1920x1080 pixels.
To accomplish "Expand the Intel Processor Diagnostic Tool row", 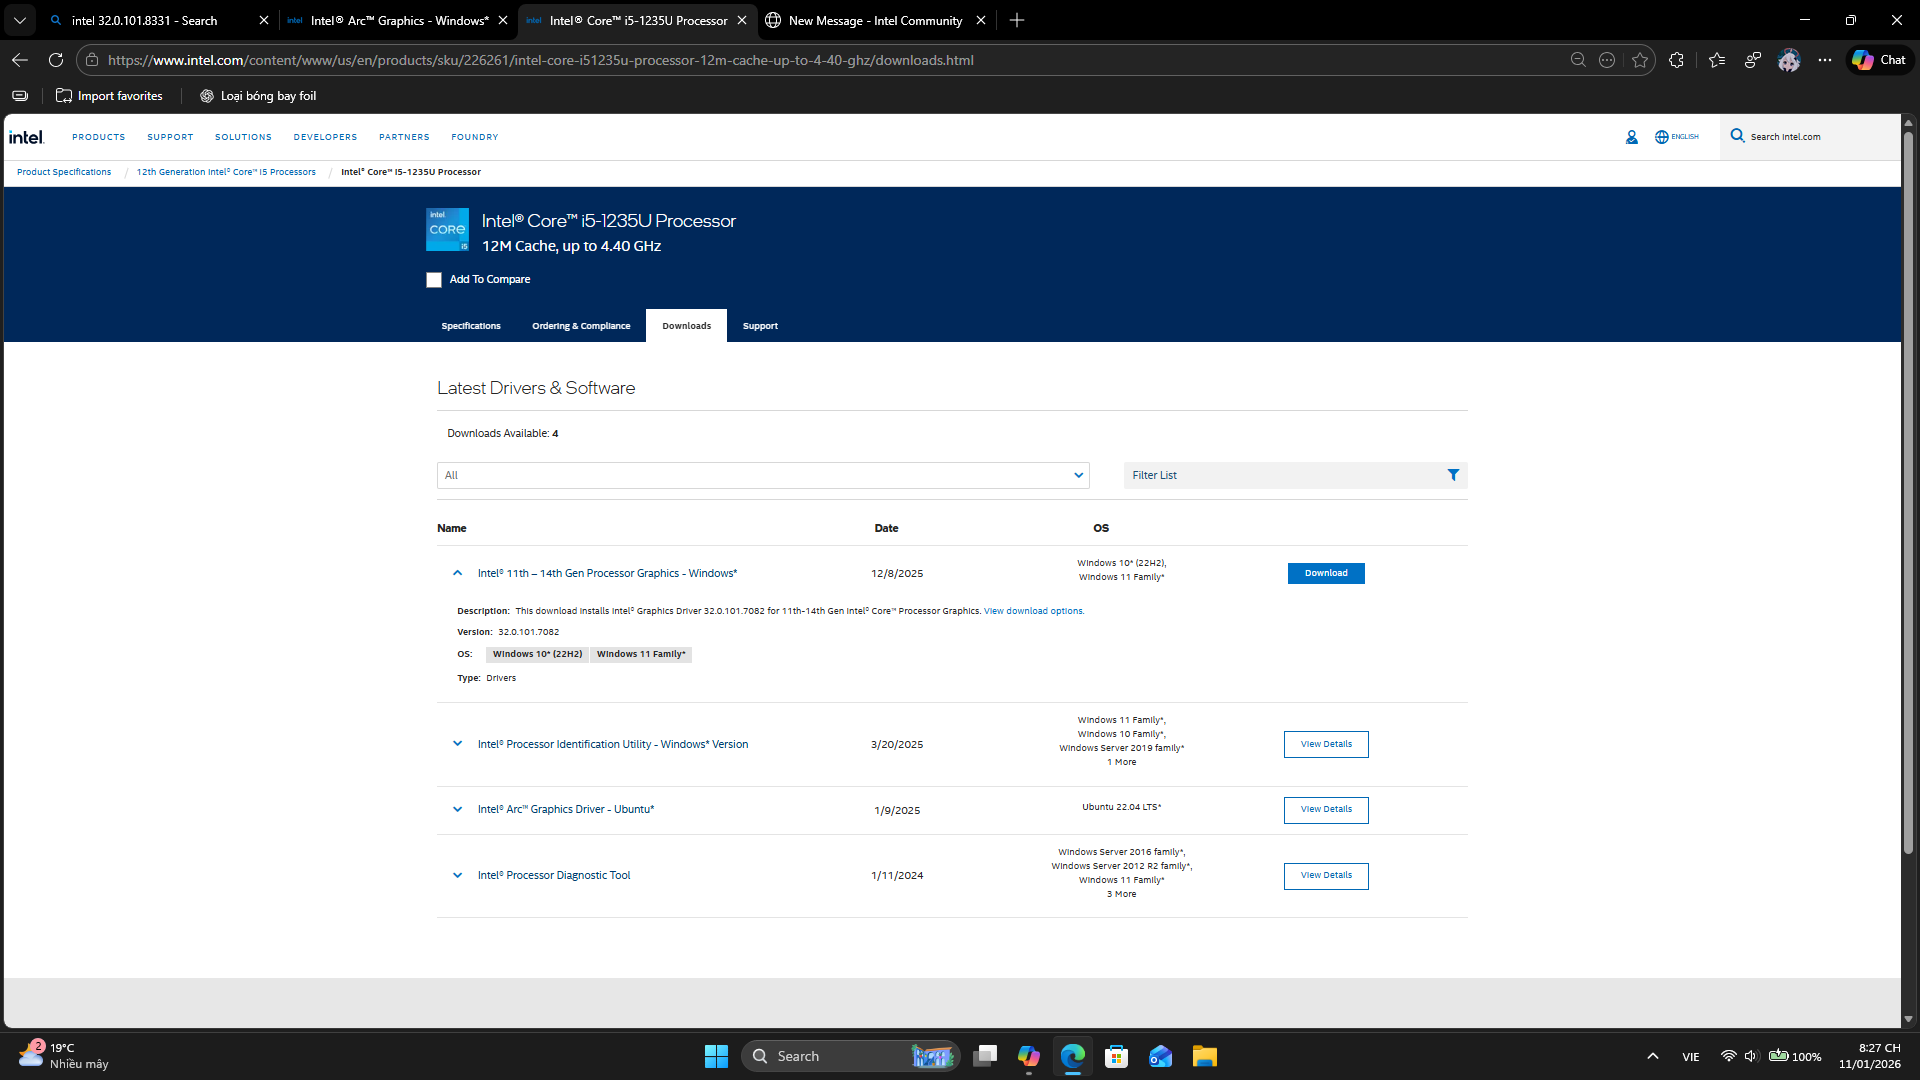I will (x=457, y=875).
